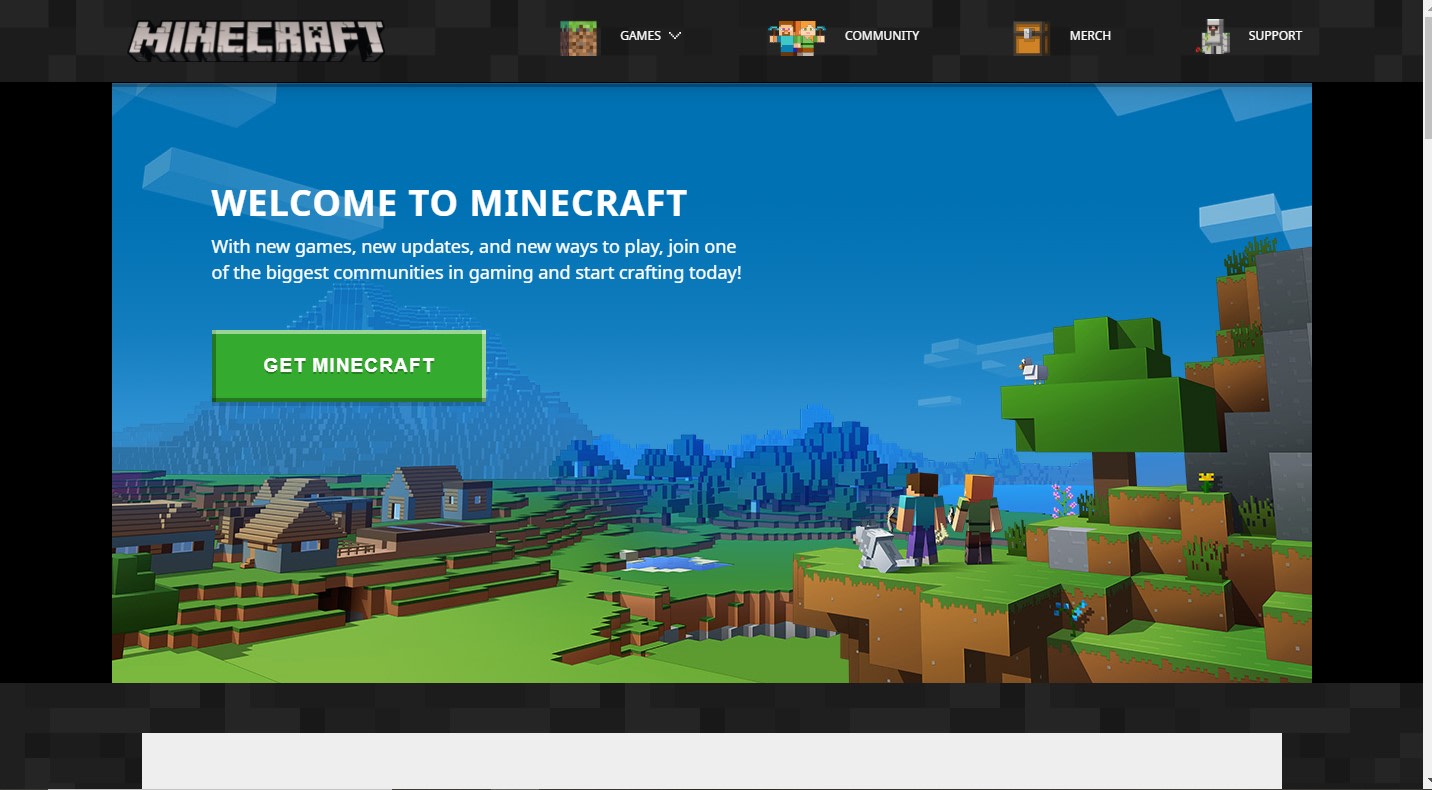This screenshot has height=790, width=1432.
Task: Open the Games menu
Action: click(640, 35)
